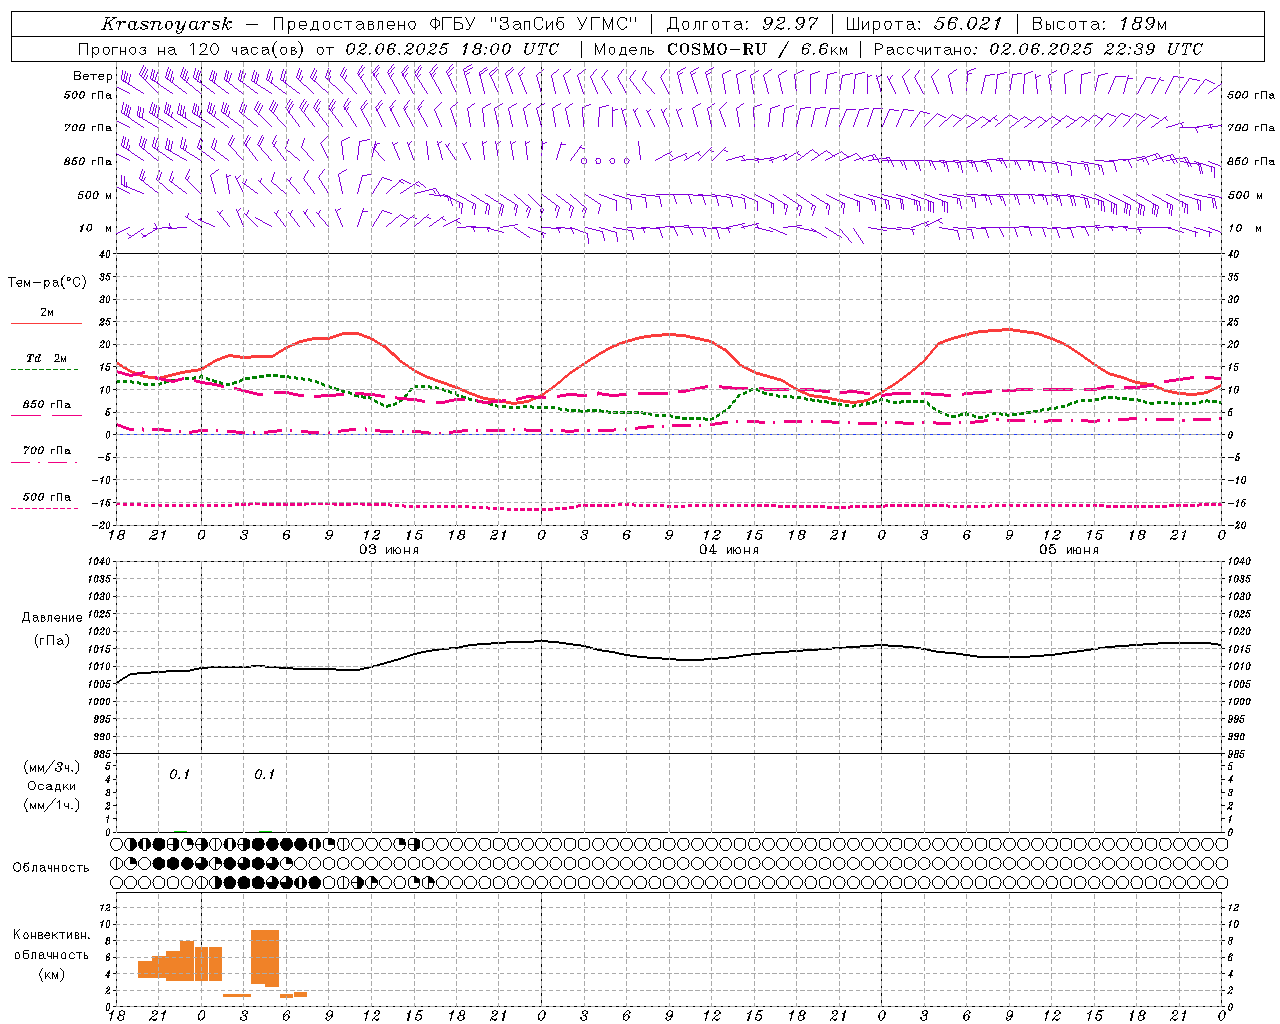Click the 'Высота: 189м' elevation text

tap(1099, 24)
